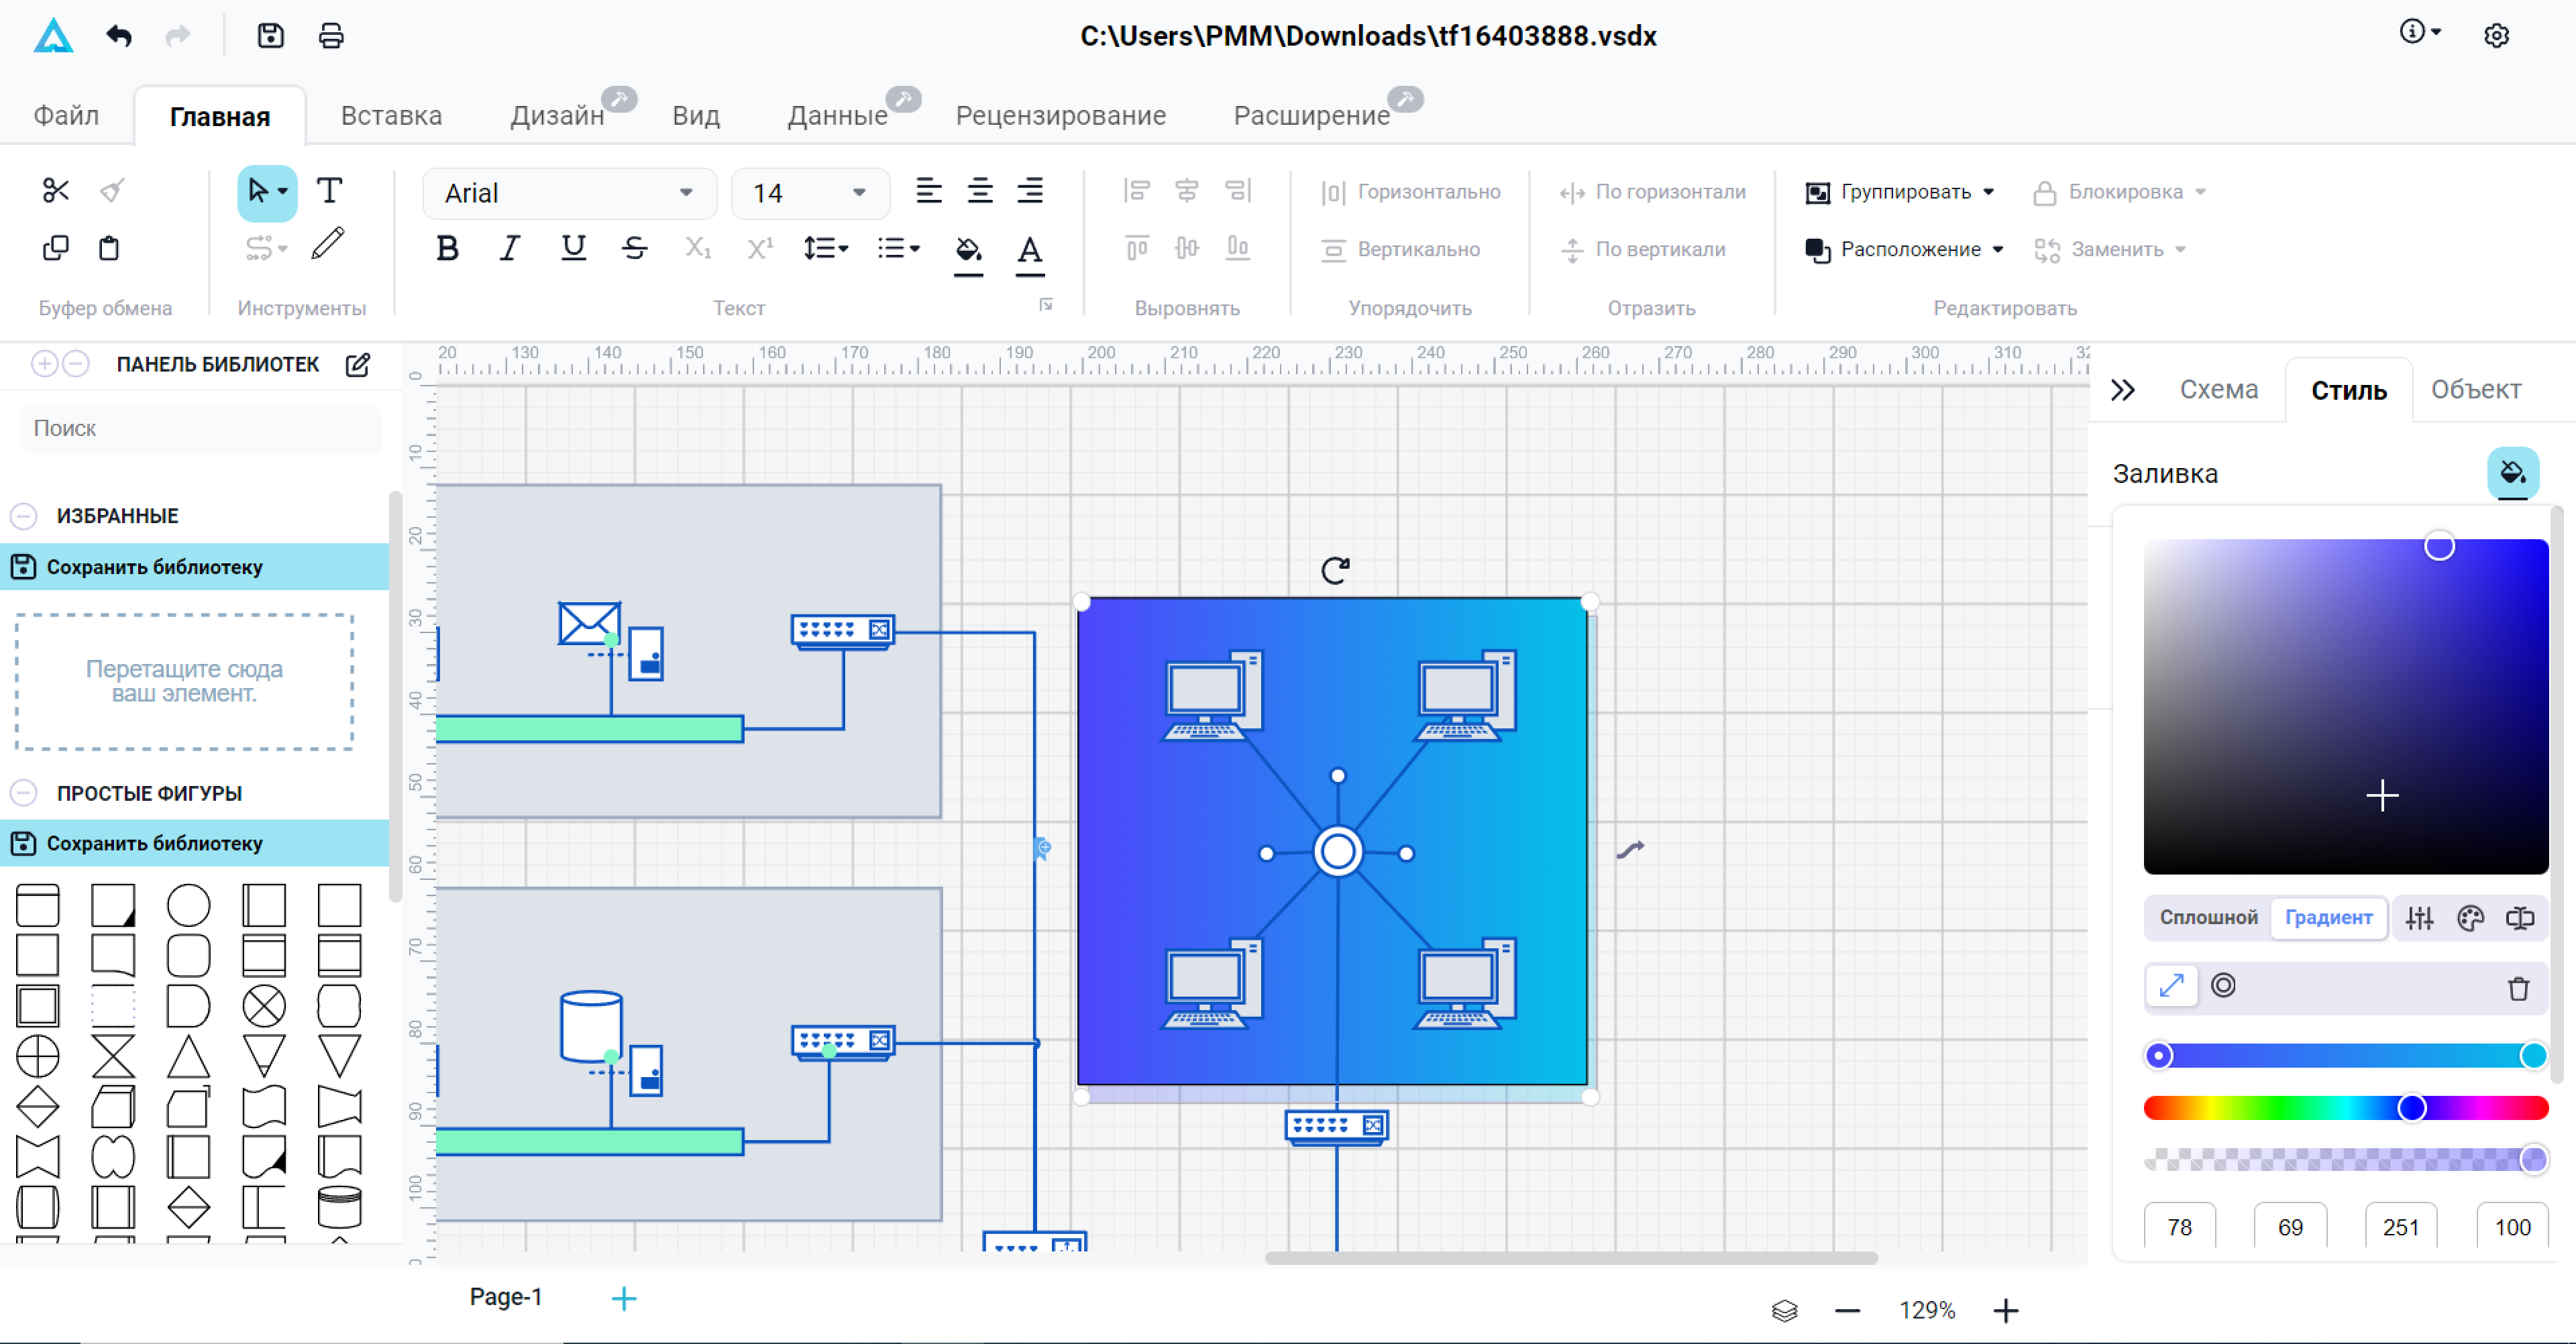Click the layers icon in status bar
2576x1344 pixels.
pos(1784,1310)
